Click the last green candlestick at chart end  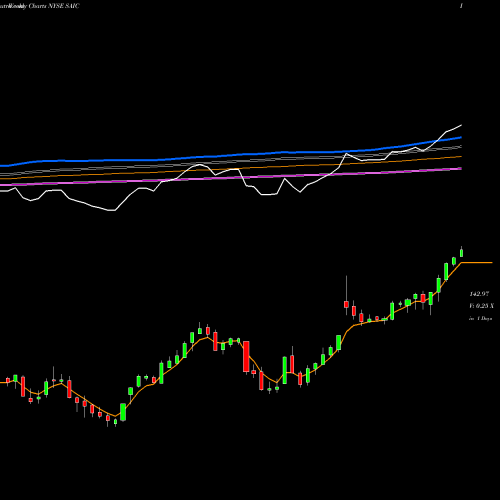point(462,252)
